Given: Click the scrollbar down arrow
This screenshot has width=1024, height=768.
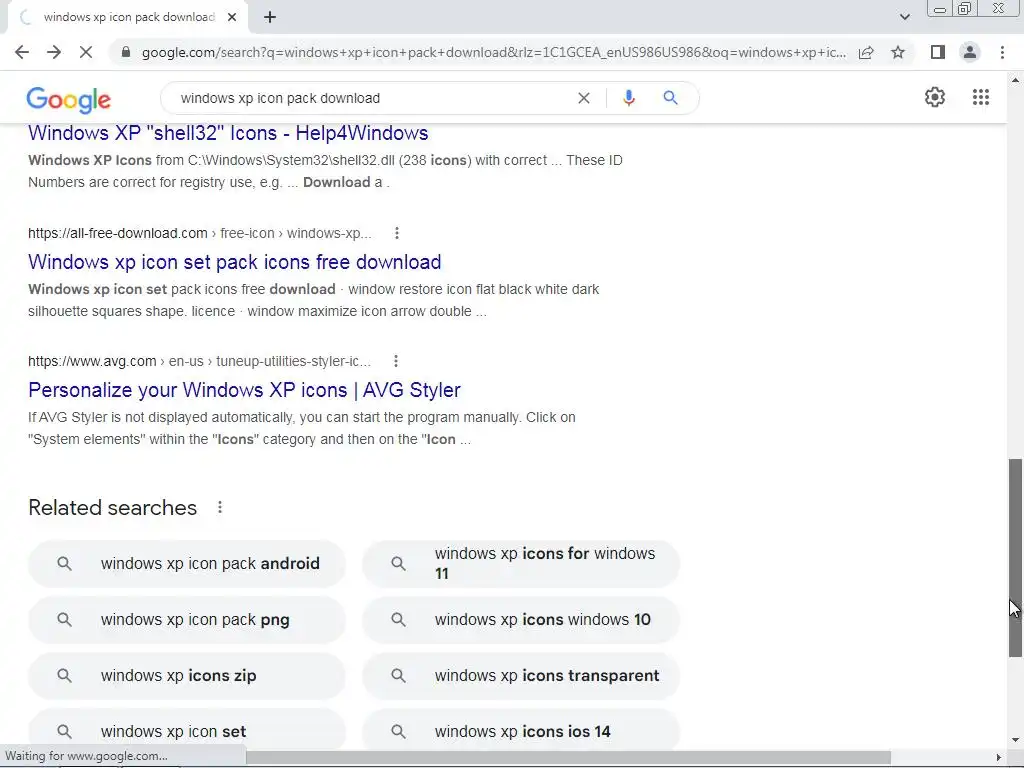Looking at the screenshot, I should point(1015,741).
